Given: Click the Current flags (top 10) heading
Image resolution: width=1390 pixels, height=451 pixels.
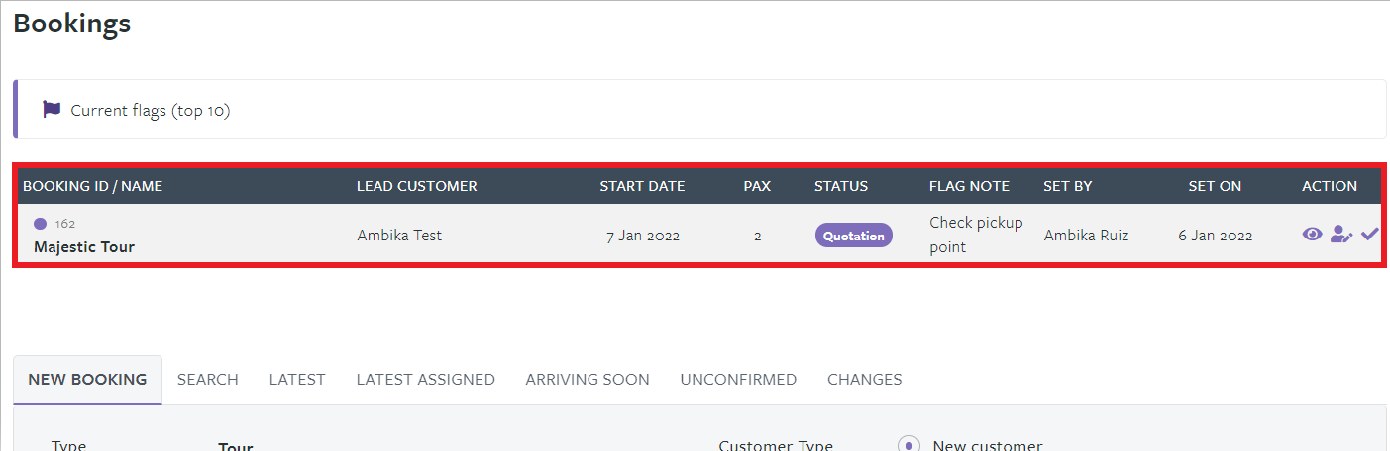Looking at the screenshot, I should coord(150,110).
